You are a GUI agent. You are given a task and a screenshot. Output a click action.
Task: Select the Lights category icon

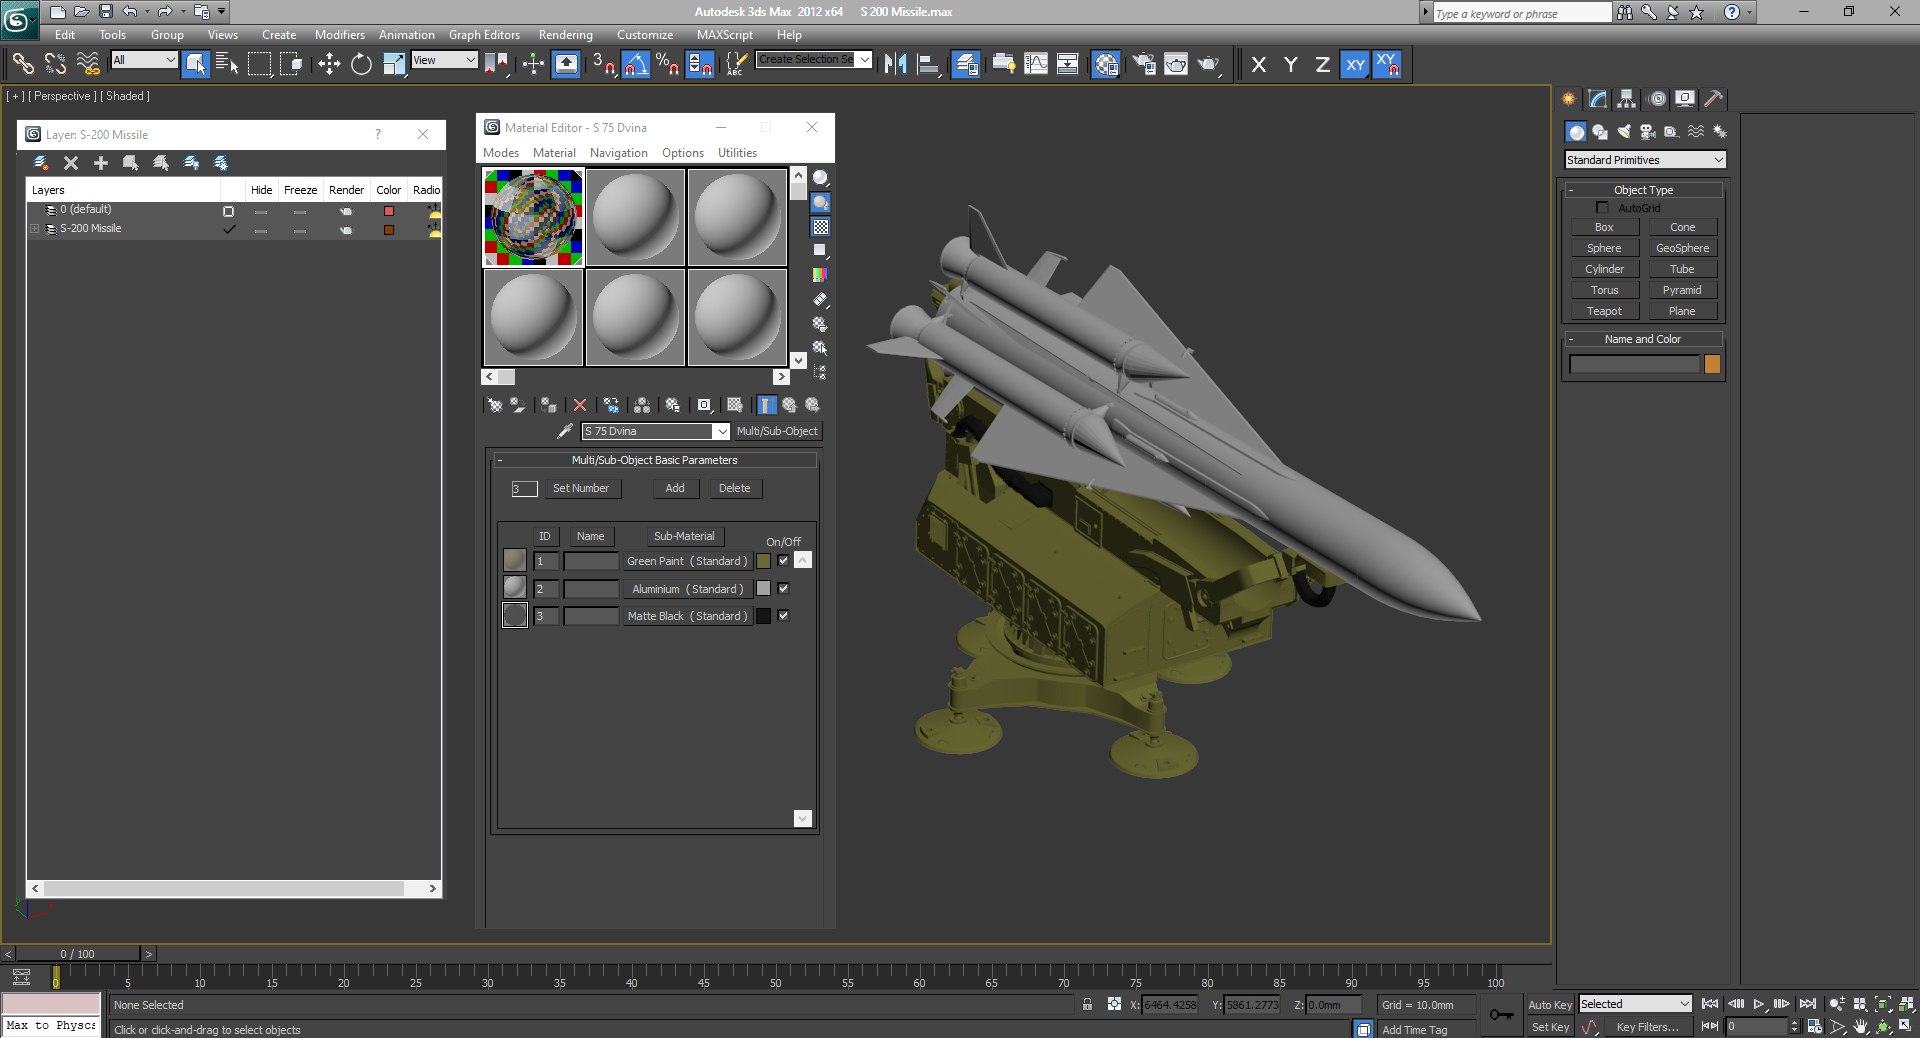(x=1624, y=132)
